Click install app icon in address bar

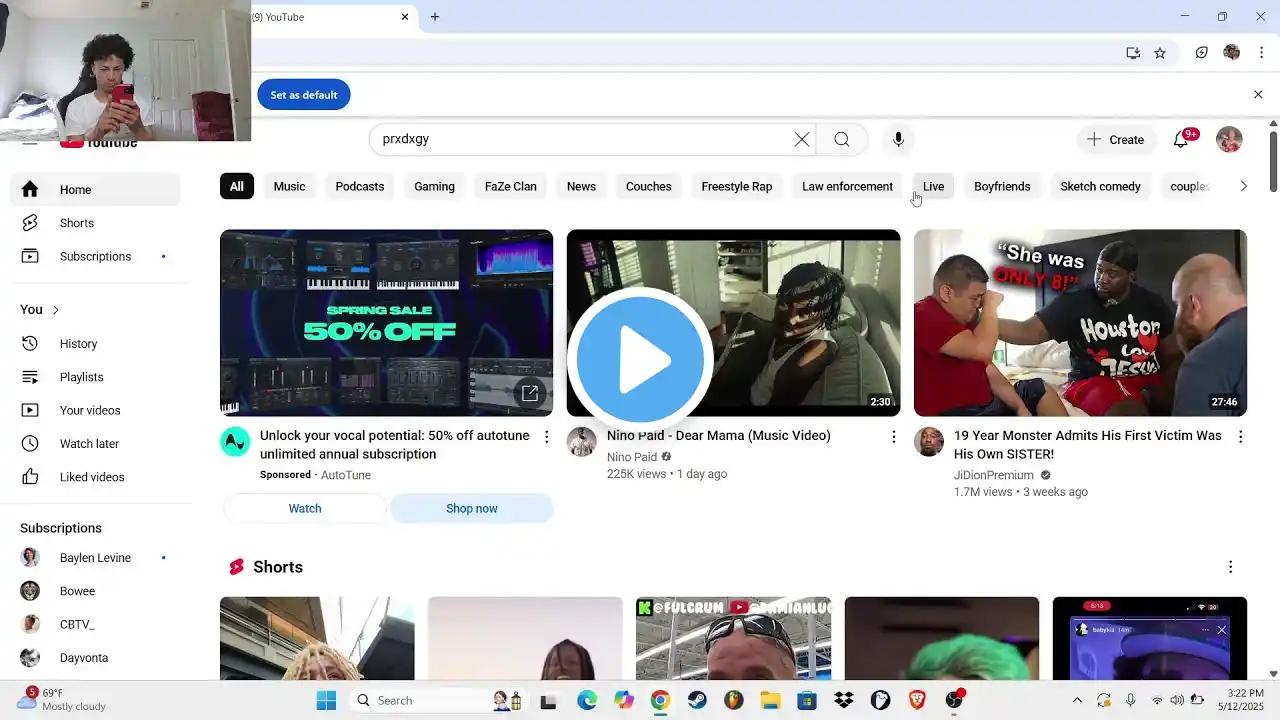1133,53
